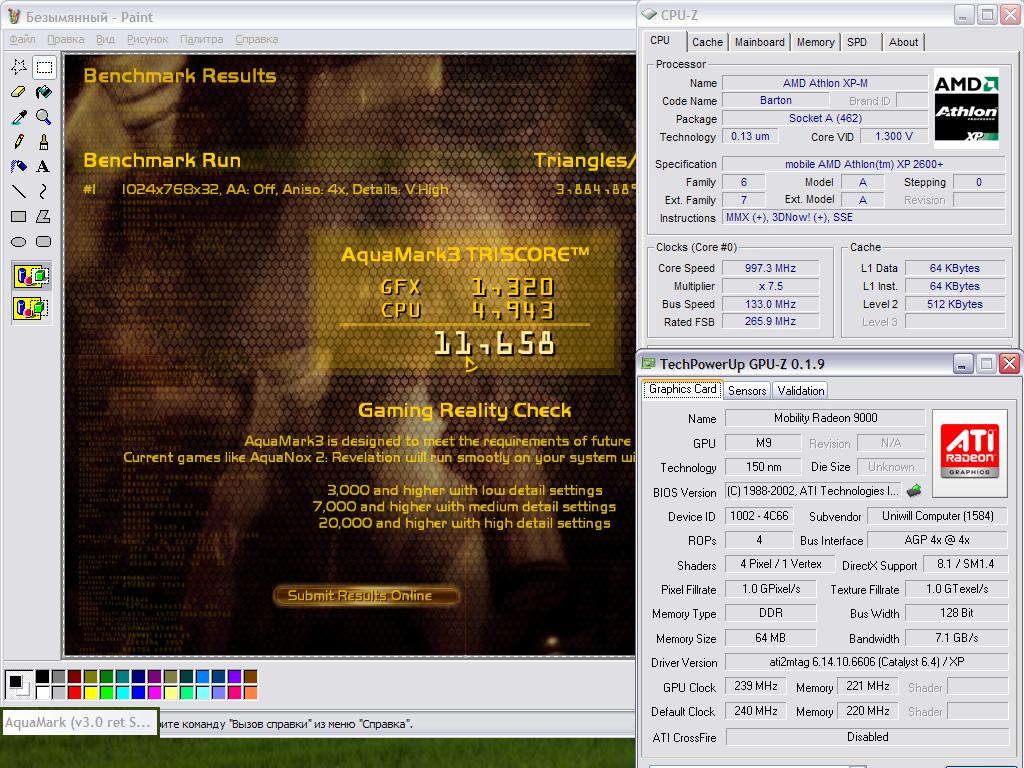1024x768 pixels.
Task: Open the Справка menu in Paint
Action: point(257,39)
